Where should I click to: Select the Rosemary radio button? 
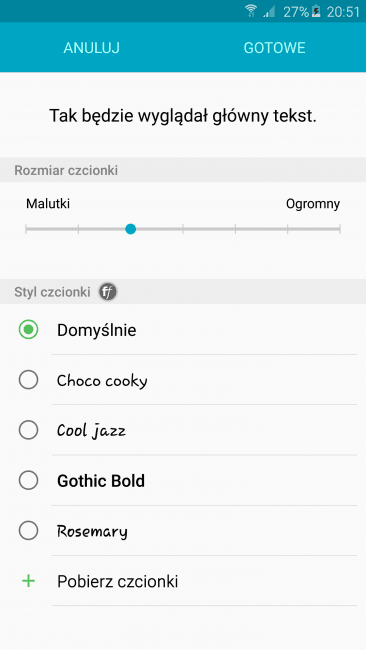click(x=29, y=531)
